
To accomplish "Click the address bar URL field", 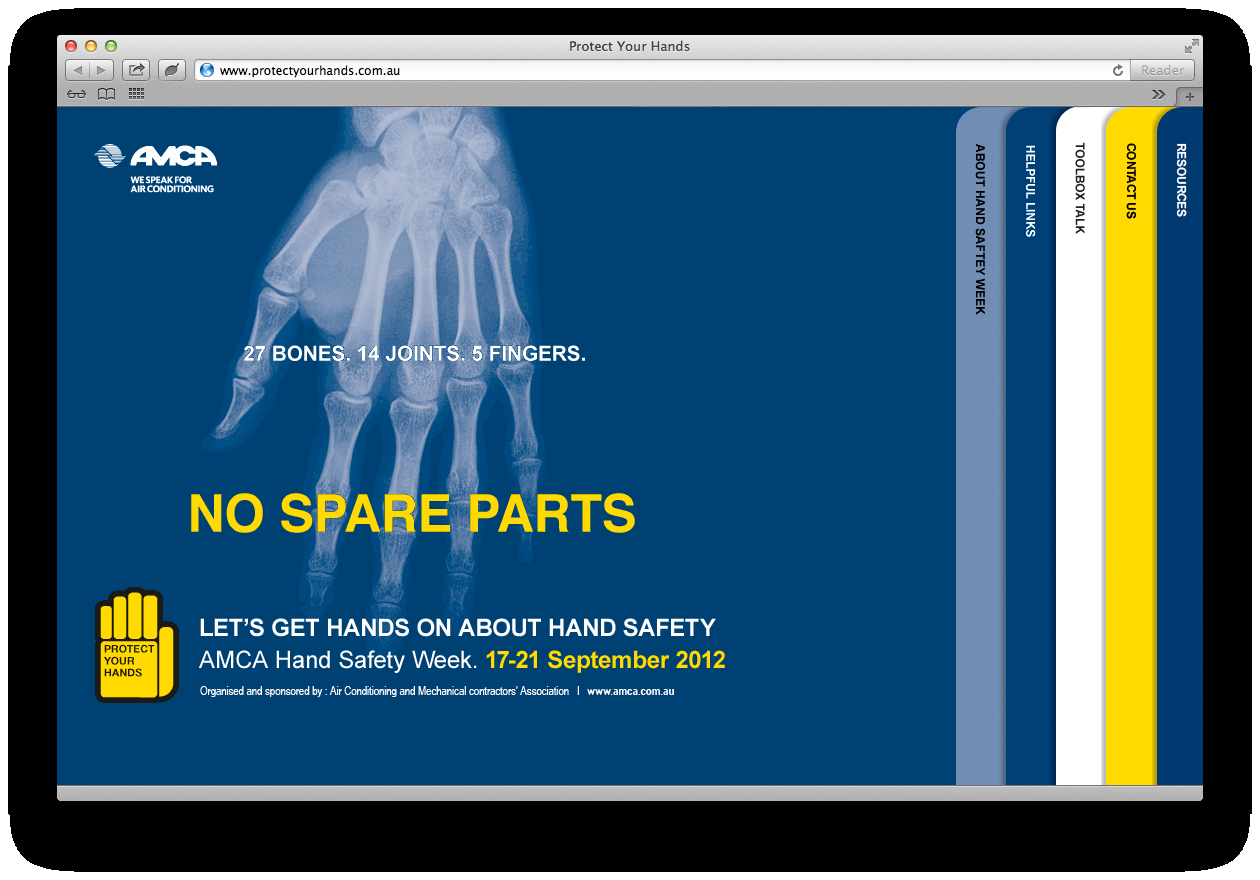I will coord(662,70).
